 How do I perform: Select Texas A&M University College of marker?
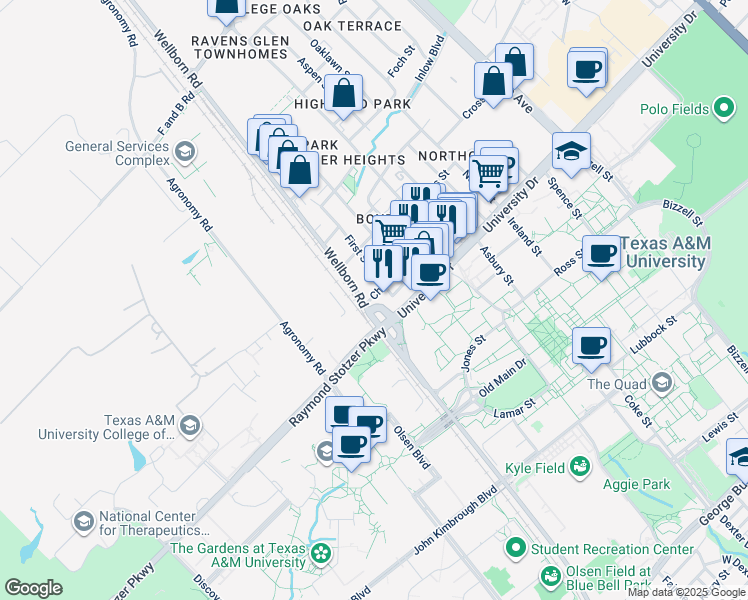point(190,425)
